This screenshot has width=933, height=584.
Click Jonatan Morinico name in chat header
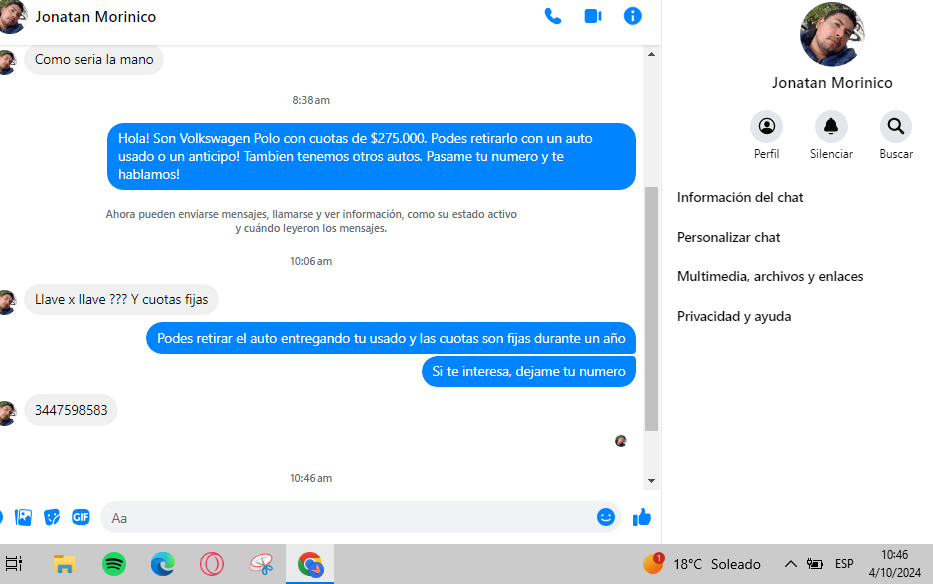(x=95, y=17)
